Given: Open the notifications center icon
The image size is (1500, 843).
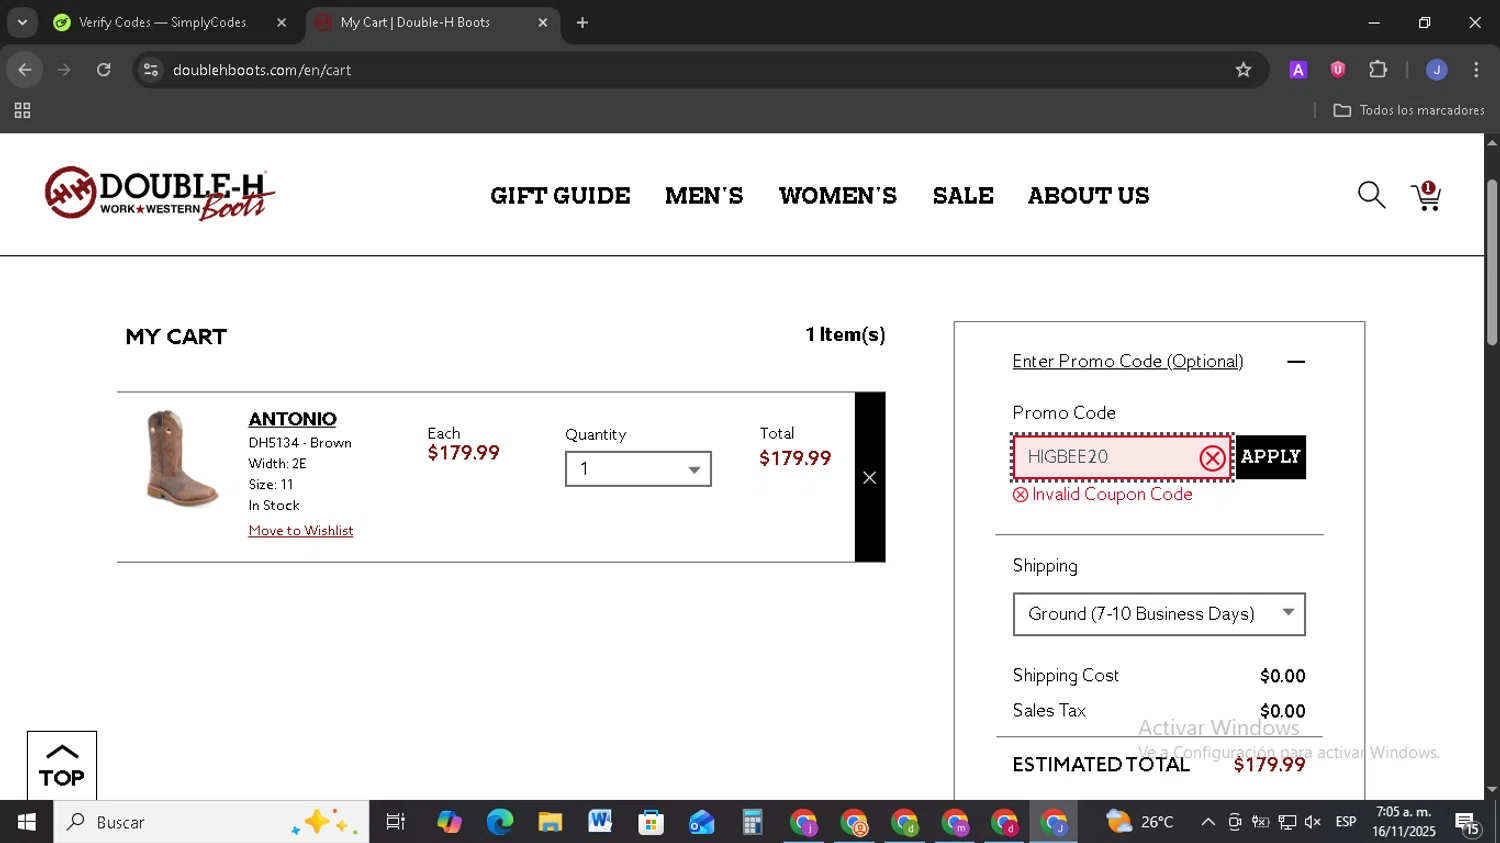Looking at the screenshot, I should (x=1467, y=823).
